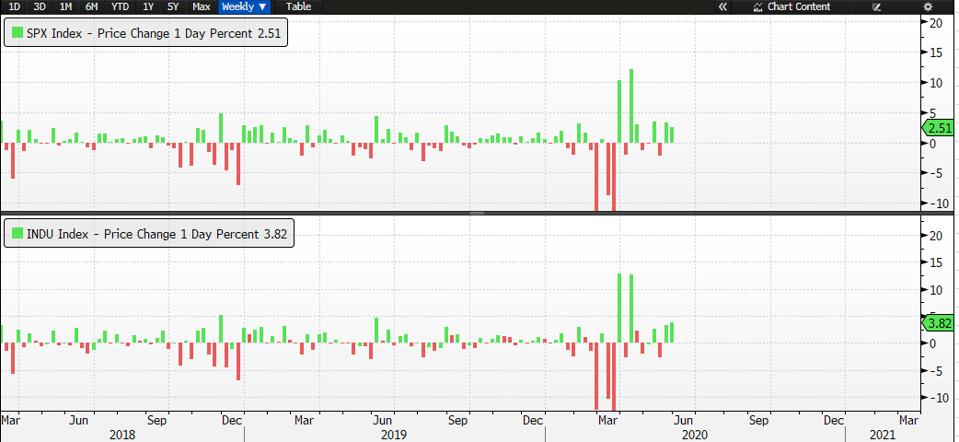This screenshot has width=959, height=442.
Task: Select the 1M time range
Action: [66, 7]
